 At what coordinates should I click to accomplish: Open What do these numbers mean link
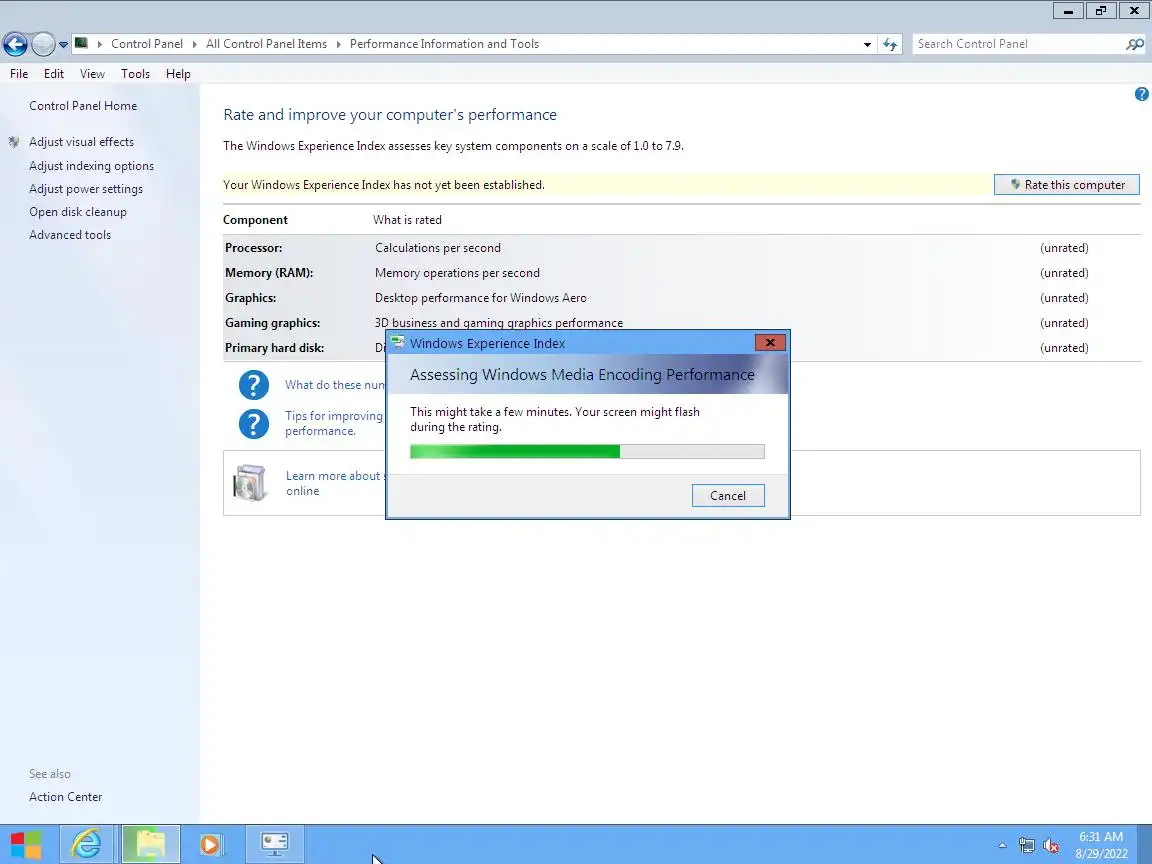coord(335,385)
